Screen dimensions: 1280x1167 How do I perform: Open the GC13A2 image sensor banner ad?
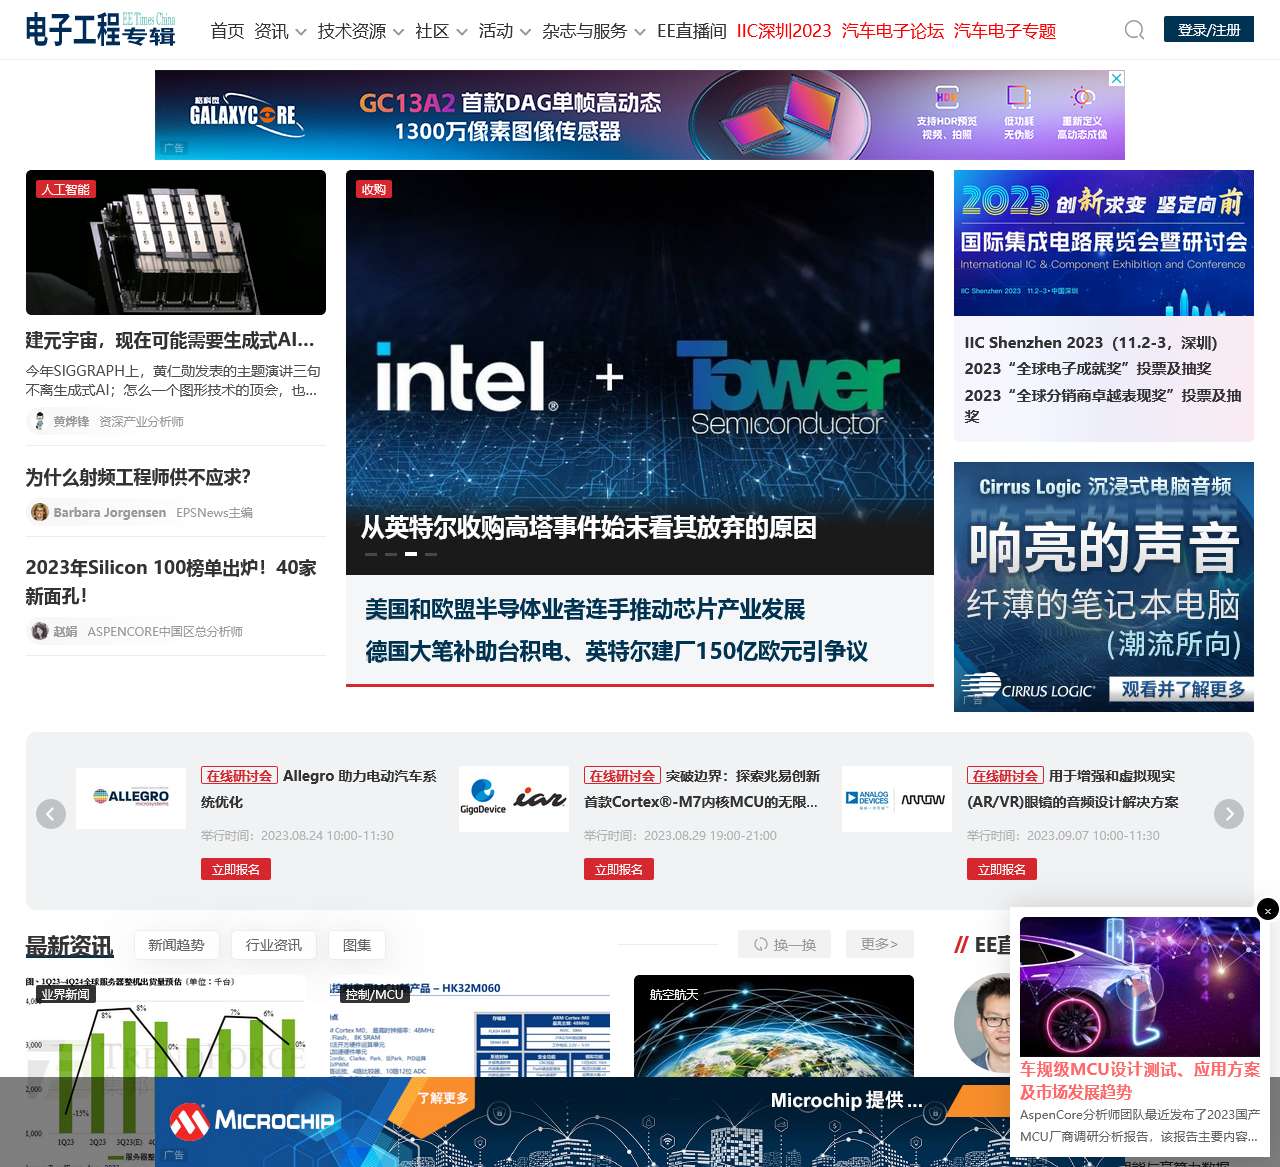pyautogui.click(x=640, y=115)
